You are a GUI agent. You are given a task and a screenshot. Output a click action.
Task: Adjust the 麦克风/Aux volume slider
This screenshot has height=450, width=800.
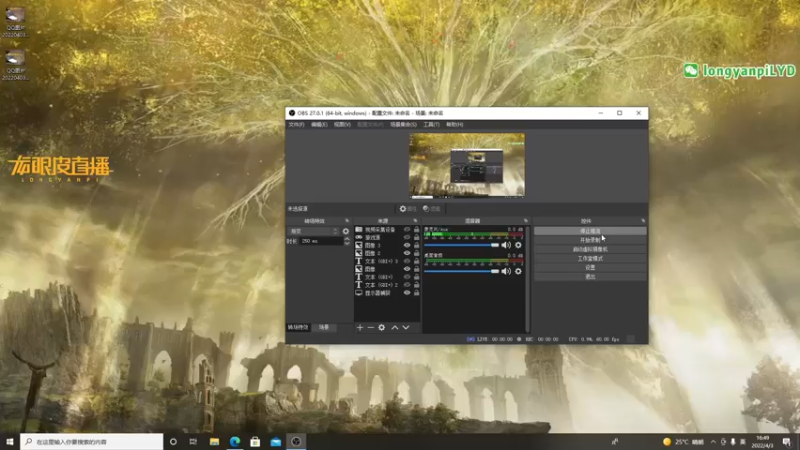coord(462,245)
